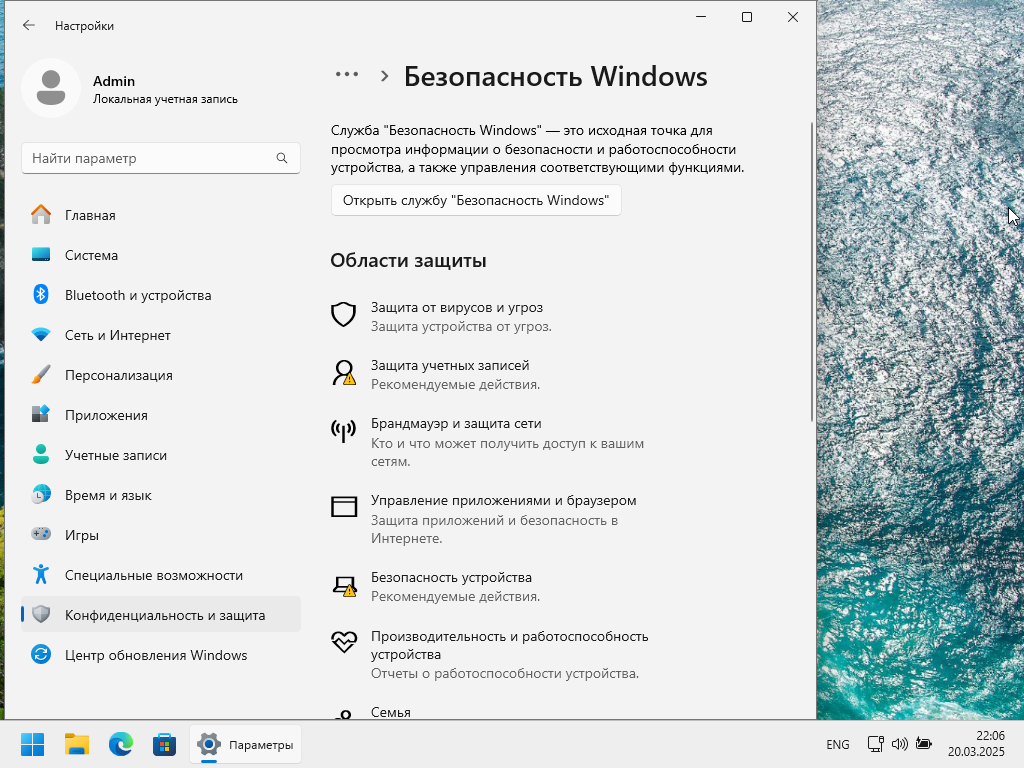Click the Admin account name
This screenshot has width=1024, height=768.
(x=114, y=81)
